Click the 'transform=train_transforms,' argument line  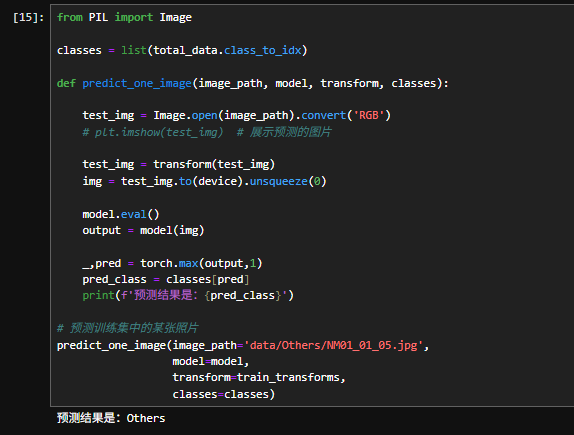(x=259, y=378)
